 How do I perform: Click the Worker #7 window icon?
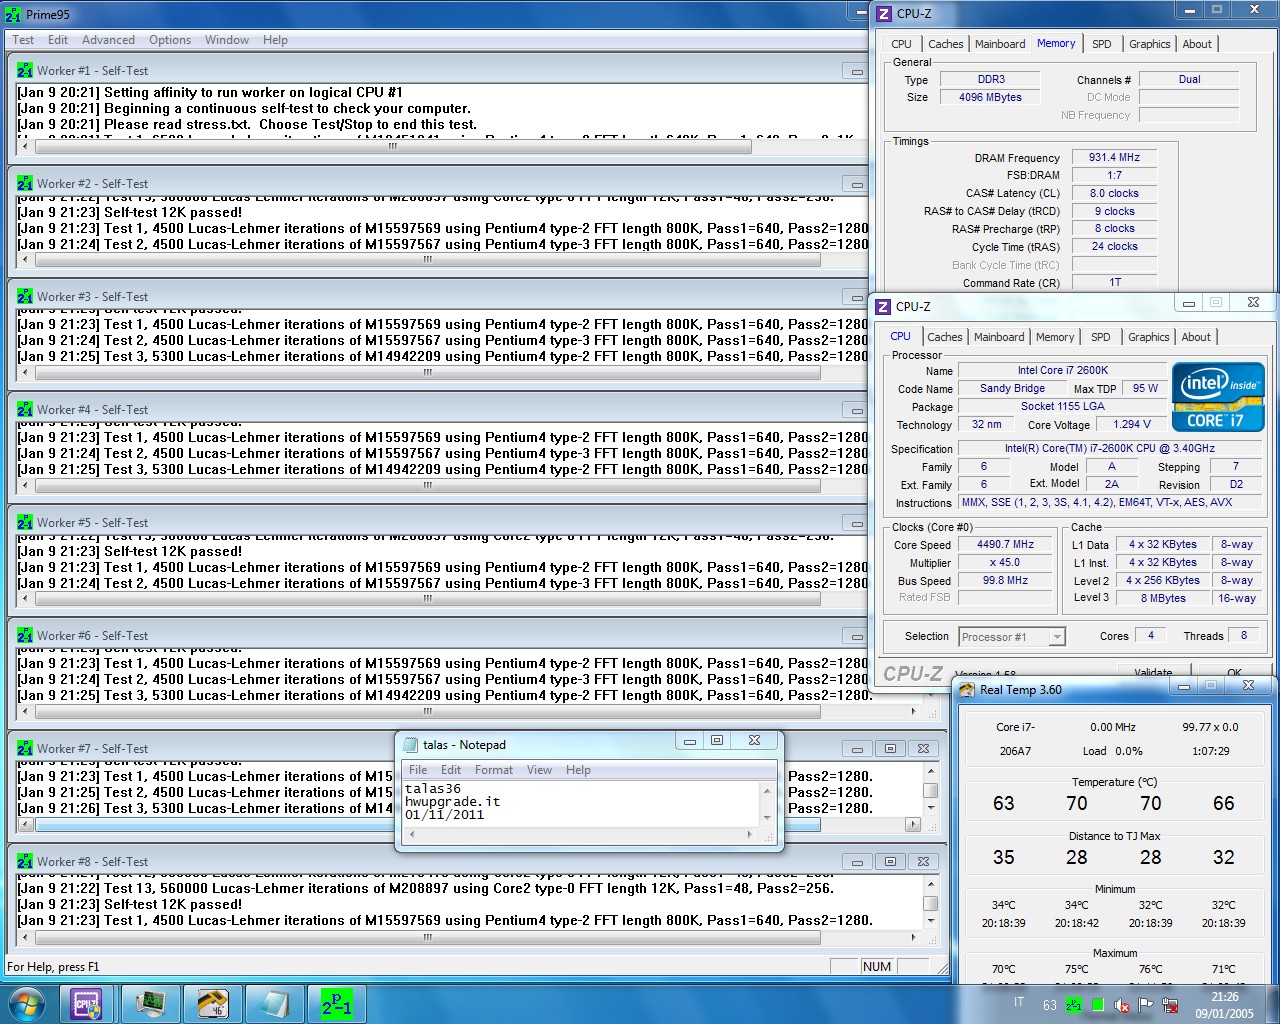pyautogui.click(x=25, y=749)
